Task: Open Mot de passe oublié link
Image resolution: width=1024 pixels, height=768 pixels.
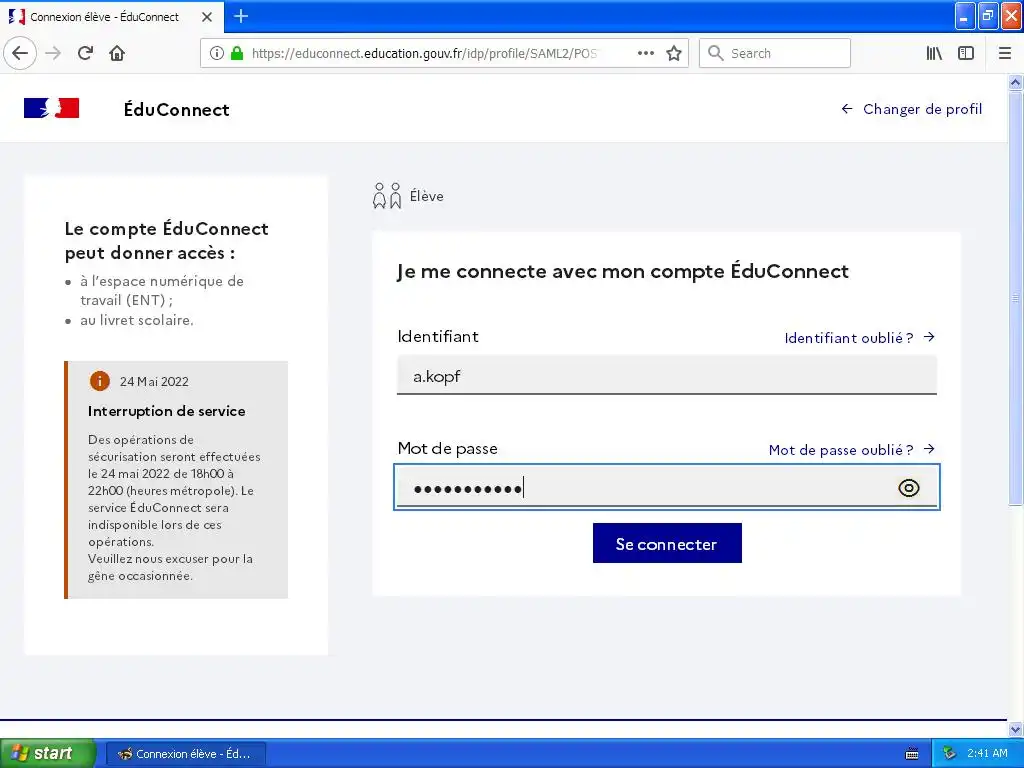Action: 852,450
